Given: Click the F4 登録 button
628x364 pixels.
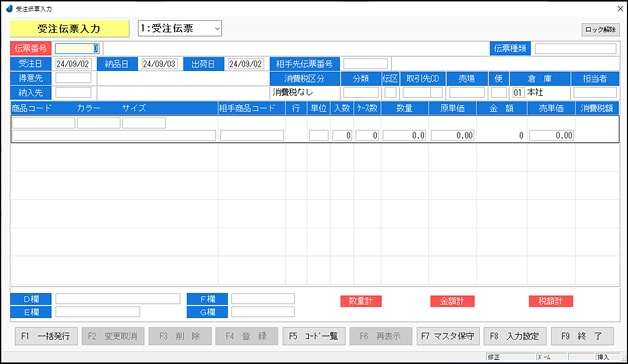Looking at the screenshot, I should coord(246,336).
